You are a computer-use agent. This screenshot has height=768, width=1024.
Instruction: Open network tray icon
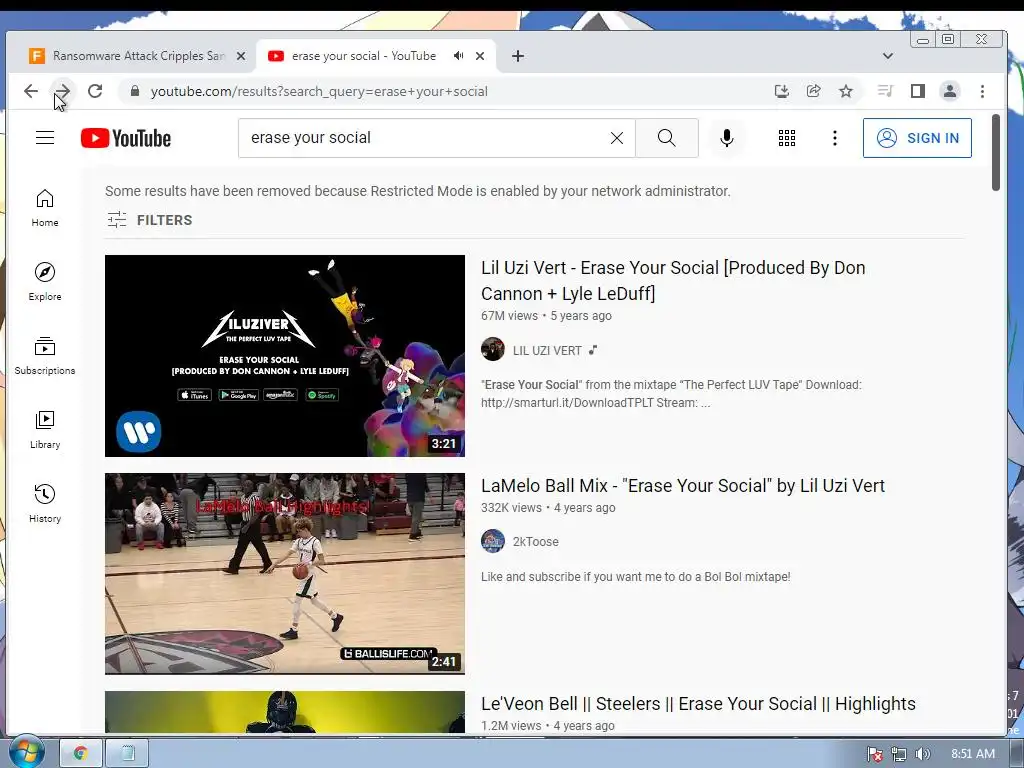(899, 754)
